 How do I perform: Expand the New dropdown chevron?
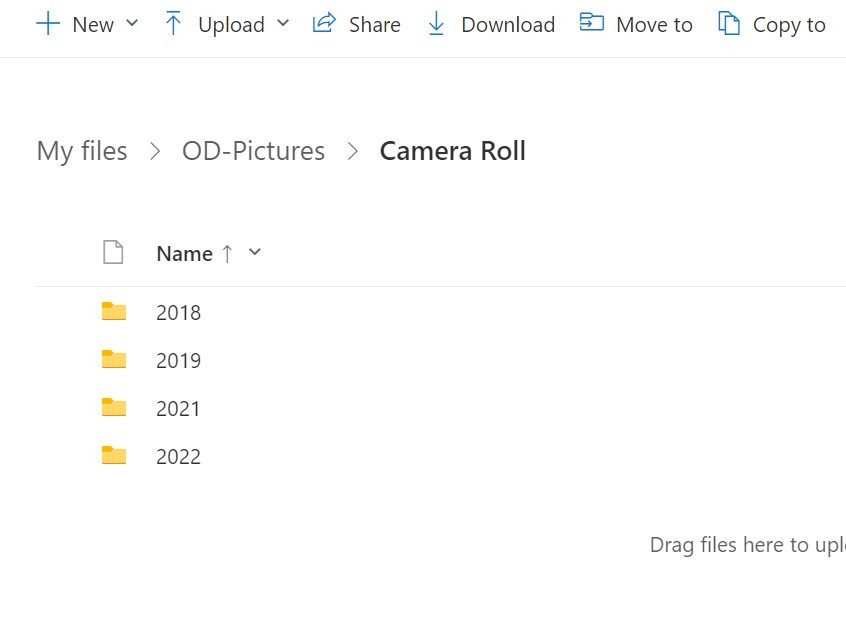(132, 23)
